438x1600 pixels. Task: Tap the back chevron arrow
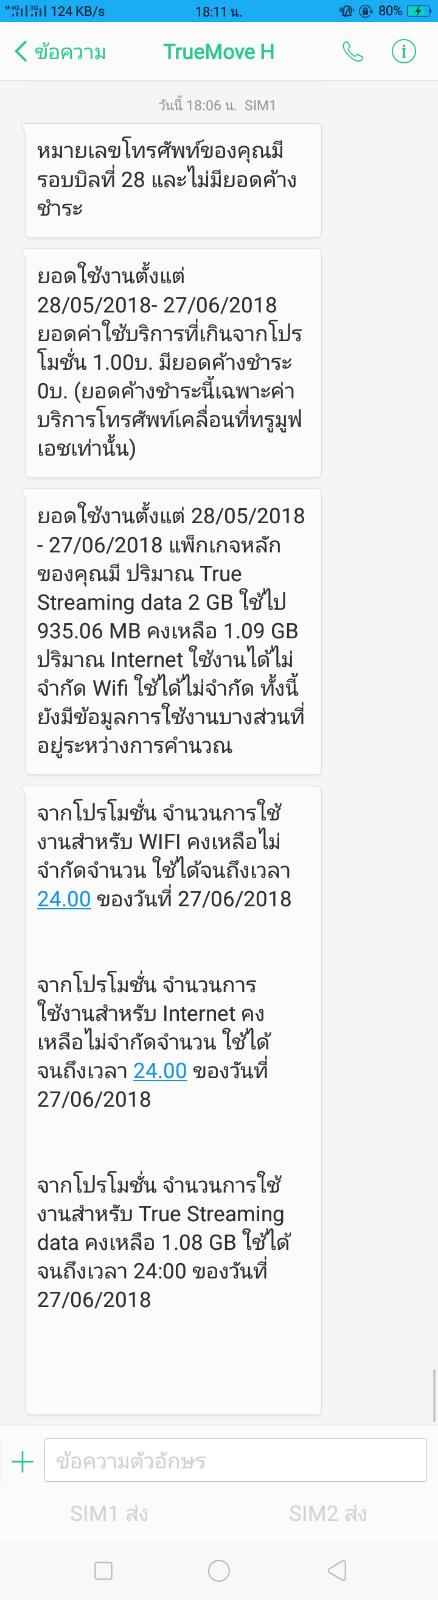click(21, 52)
